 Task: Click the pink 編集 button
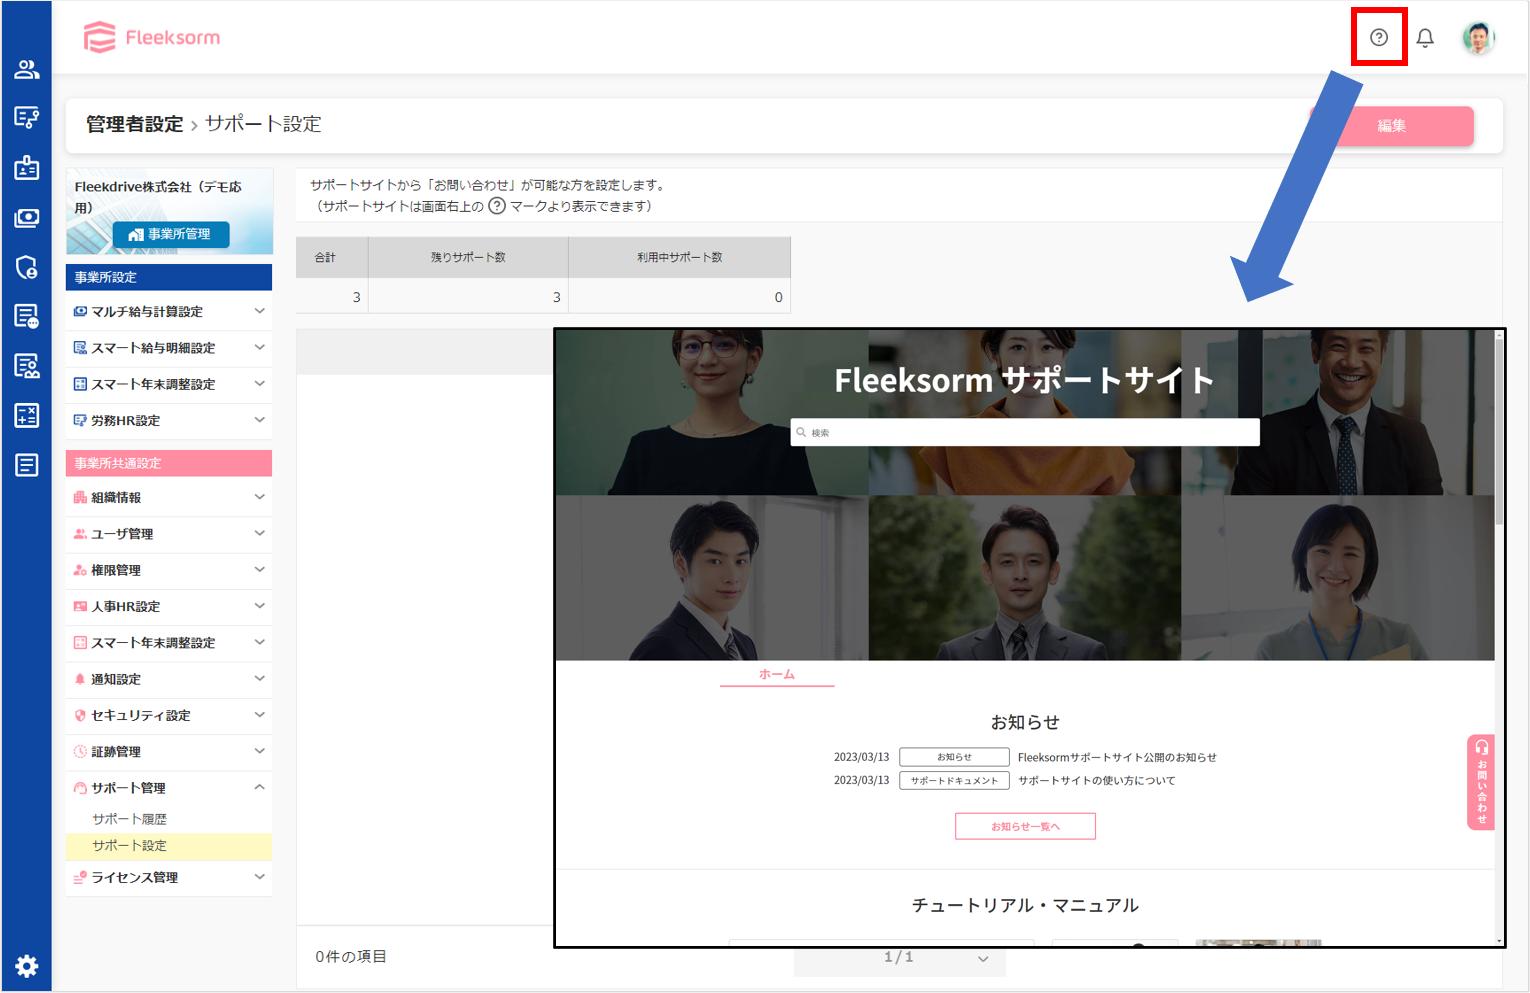tap(1393, 126)
